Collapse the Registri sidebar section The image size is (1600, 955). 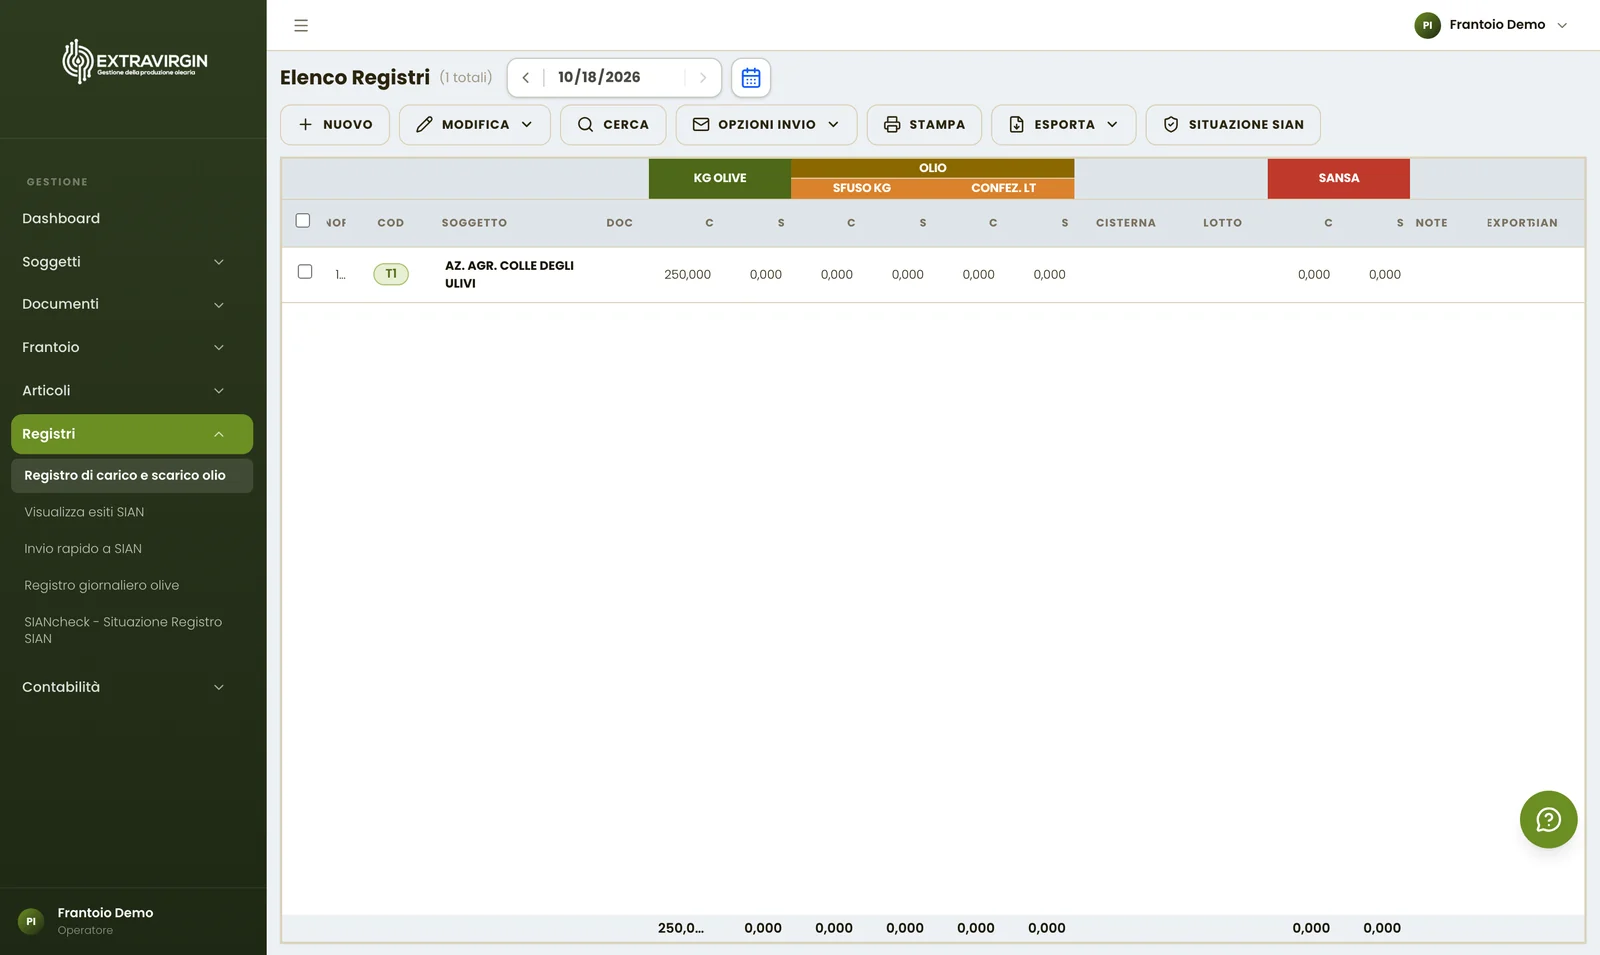(x=132, y=434)
